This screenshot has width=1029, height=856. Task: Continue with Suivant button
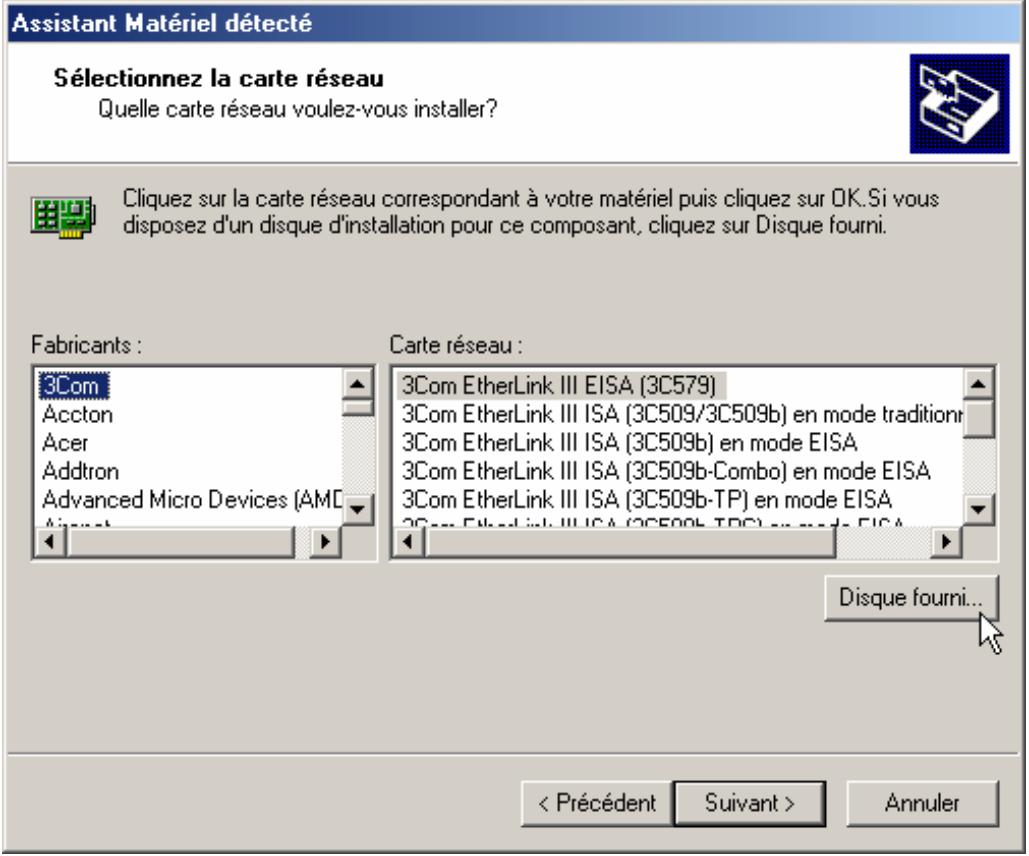coord(749,803)
